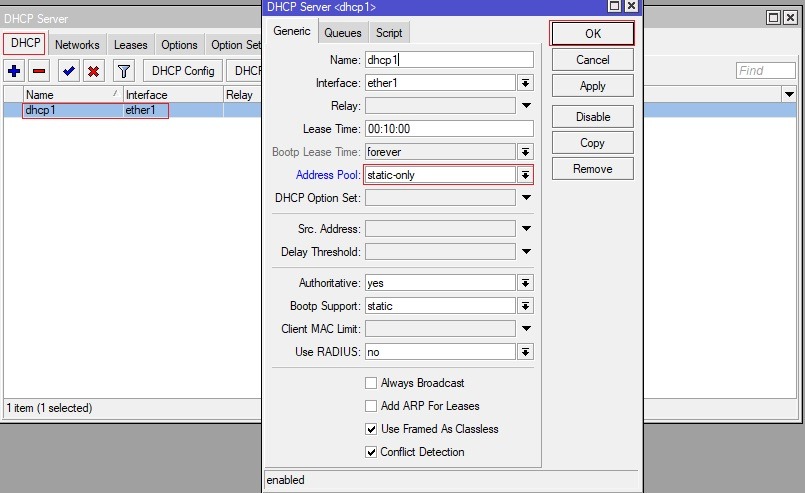The width and height of the screenshot is (805, 493).
Task: Open the Options tab
Action: (179, 45)
